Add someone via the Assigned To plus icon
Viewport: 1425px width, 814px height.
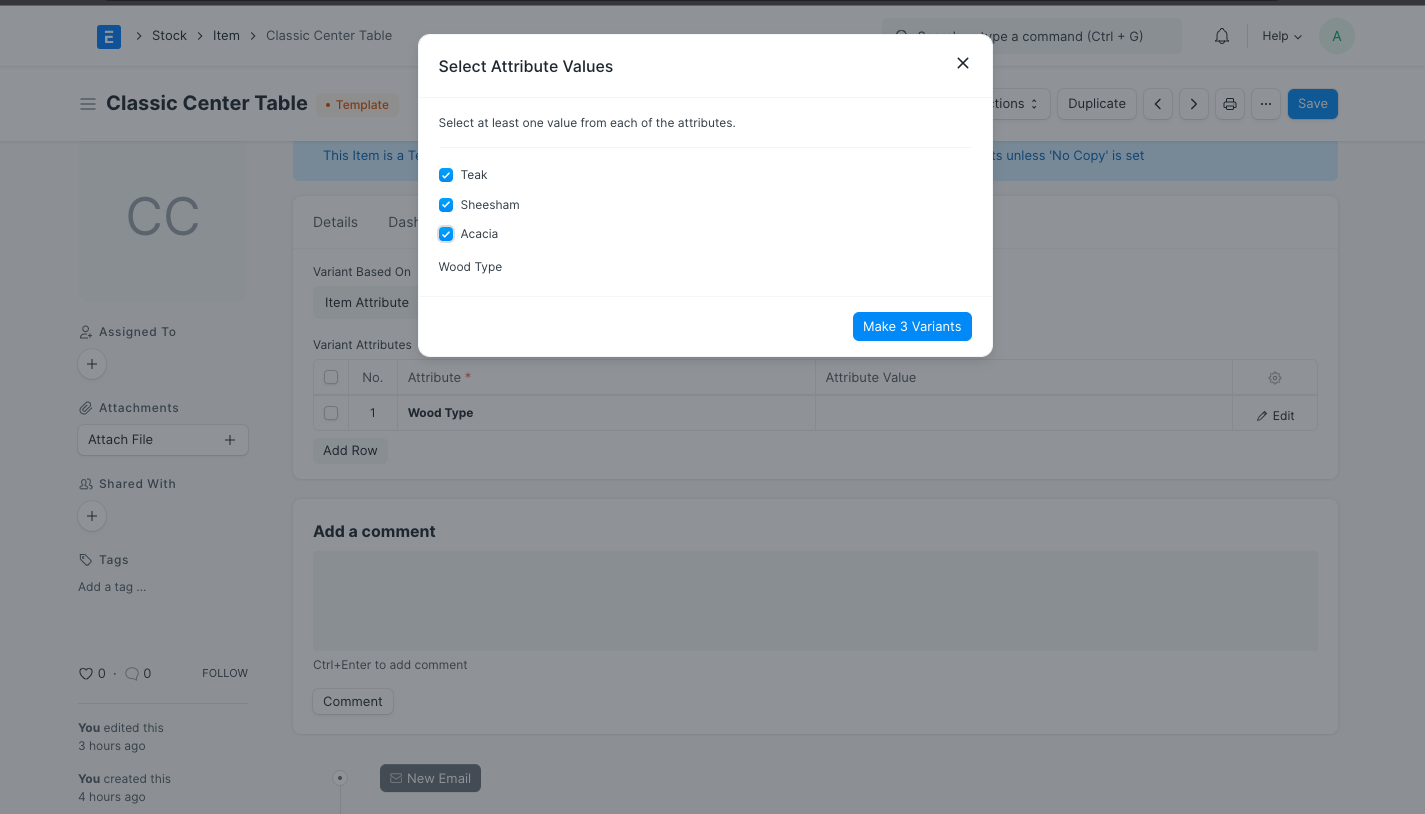(x=91, y=364)
